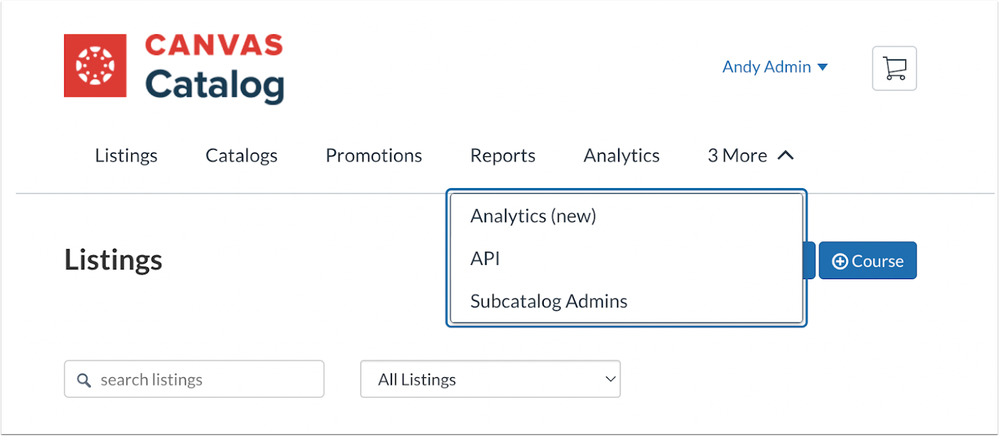
Task: Collapse the 3 More menu
Action: pyautogui.click(x=750, y=155)
